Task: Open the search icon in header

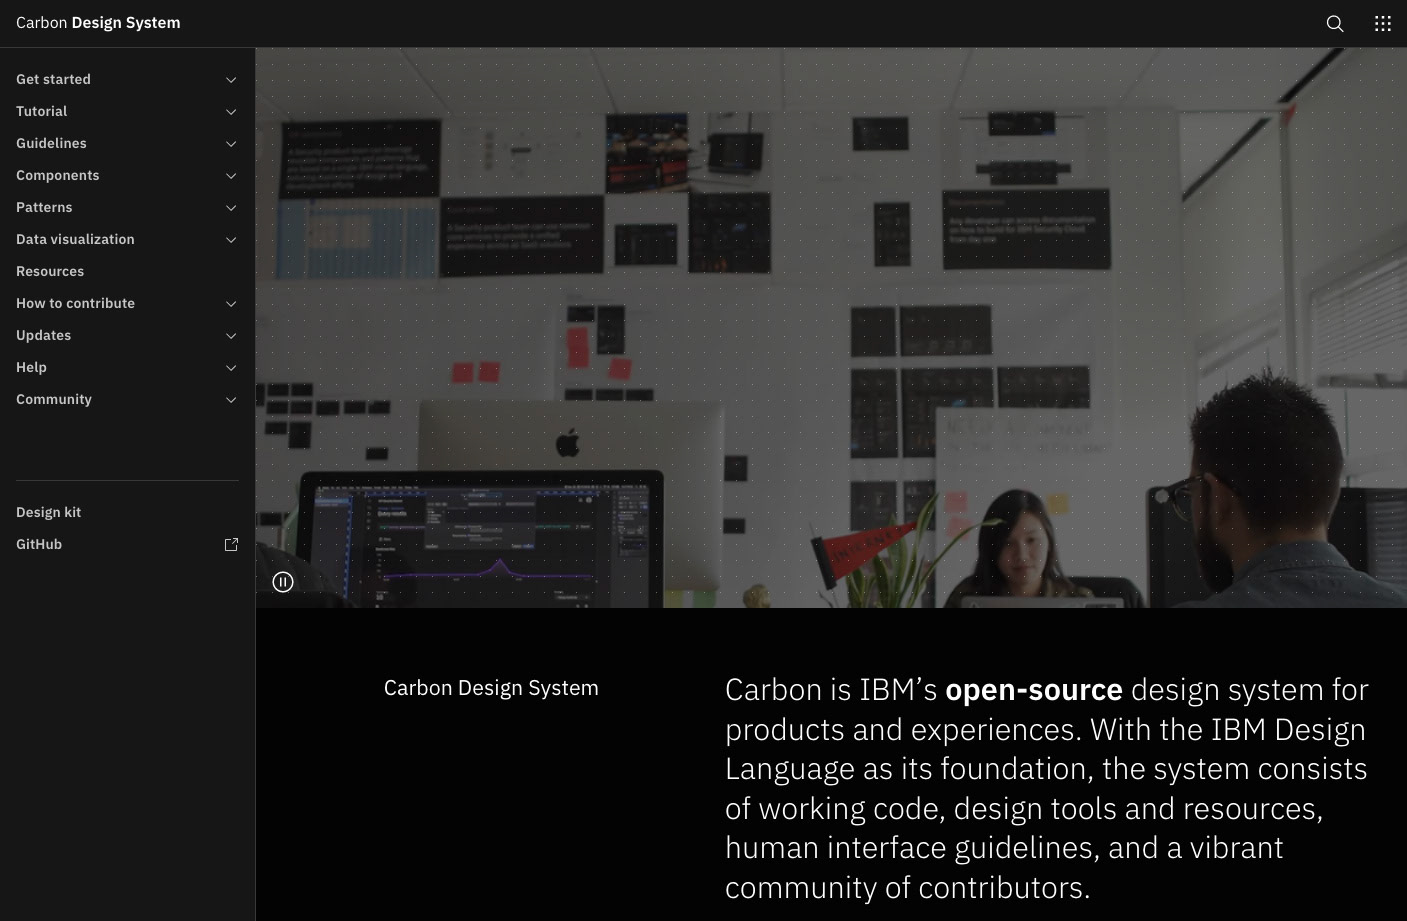Action: [1335, 23]
